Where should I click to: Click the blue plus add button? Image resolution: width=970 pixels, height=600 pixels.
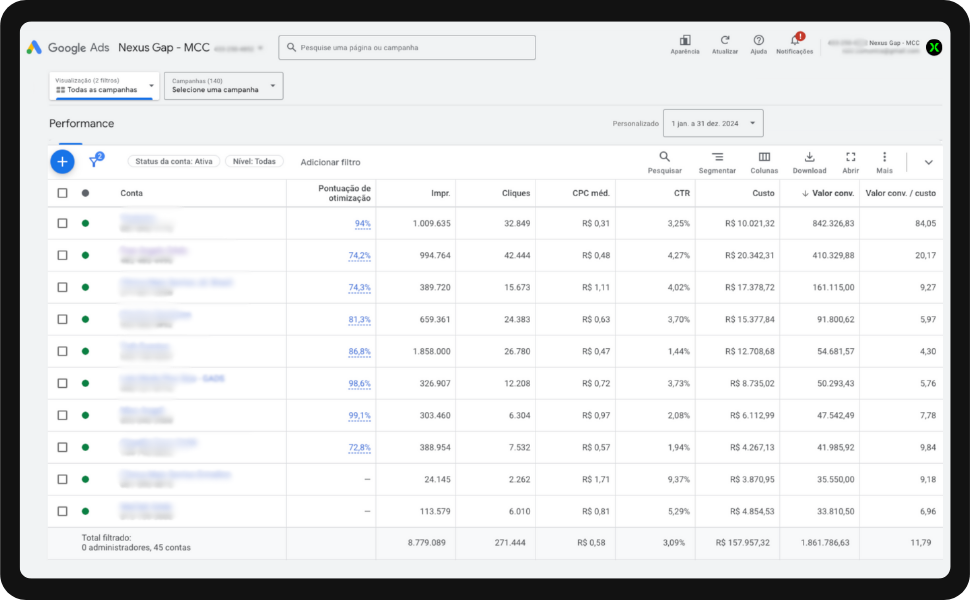[x=62, y=161]
